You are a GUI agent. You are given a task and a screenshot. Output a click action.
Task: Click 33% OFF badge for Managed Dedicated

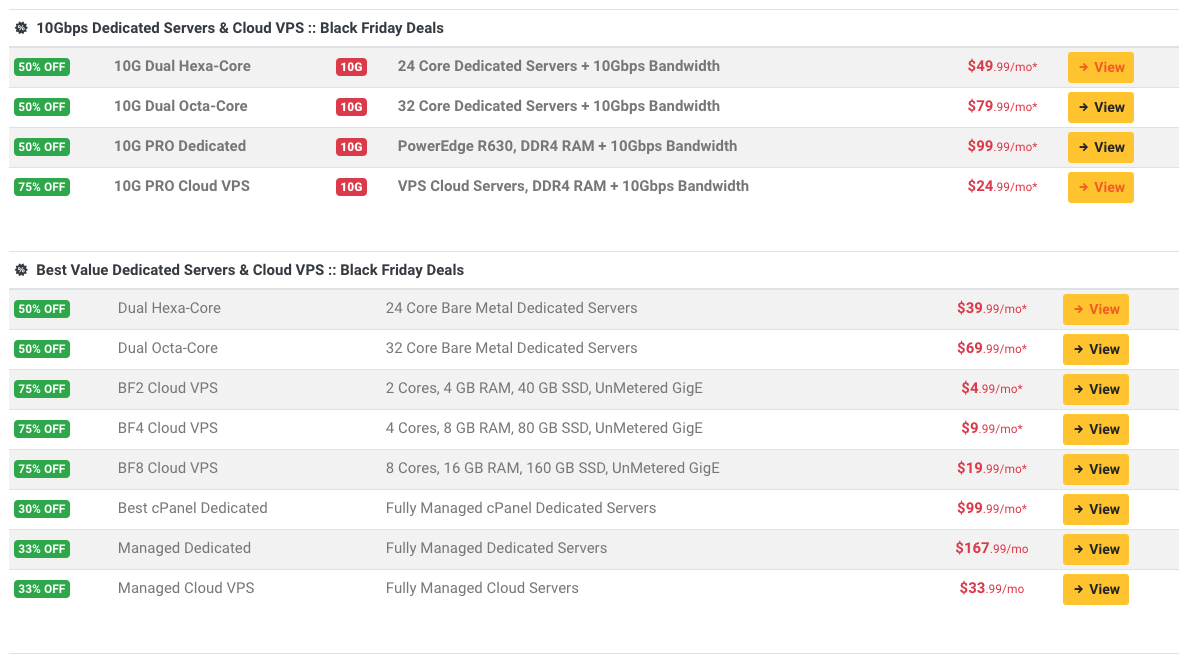click(x=42, y=549)
